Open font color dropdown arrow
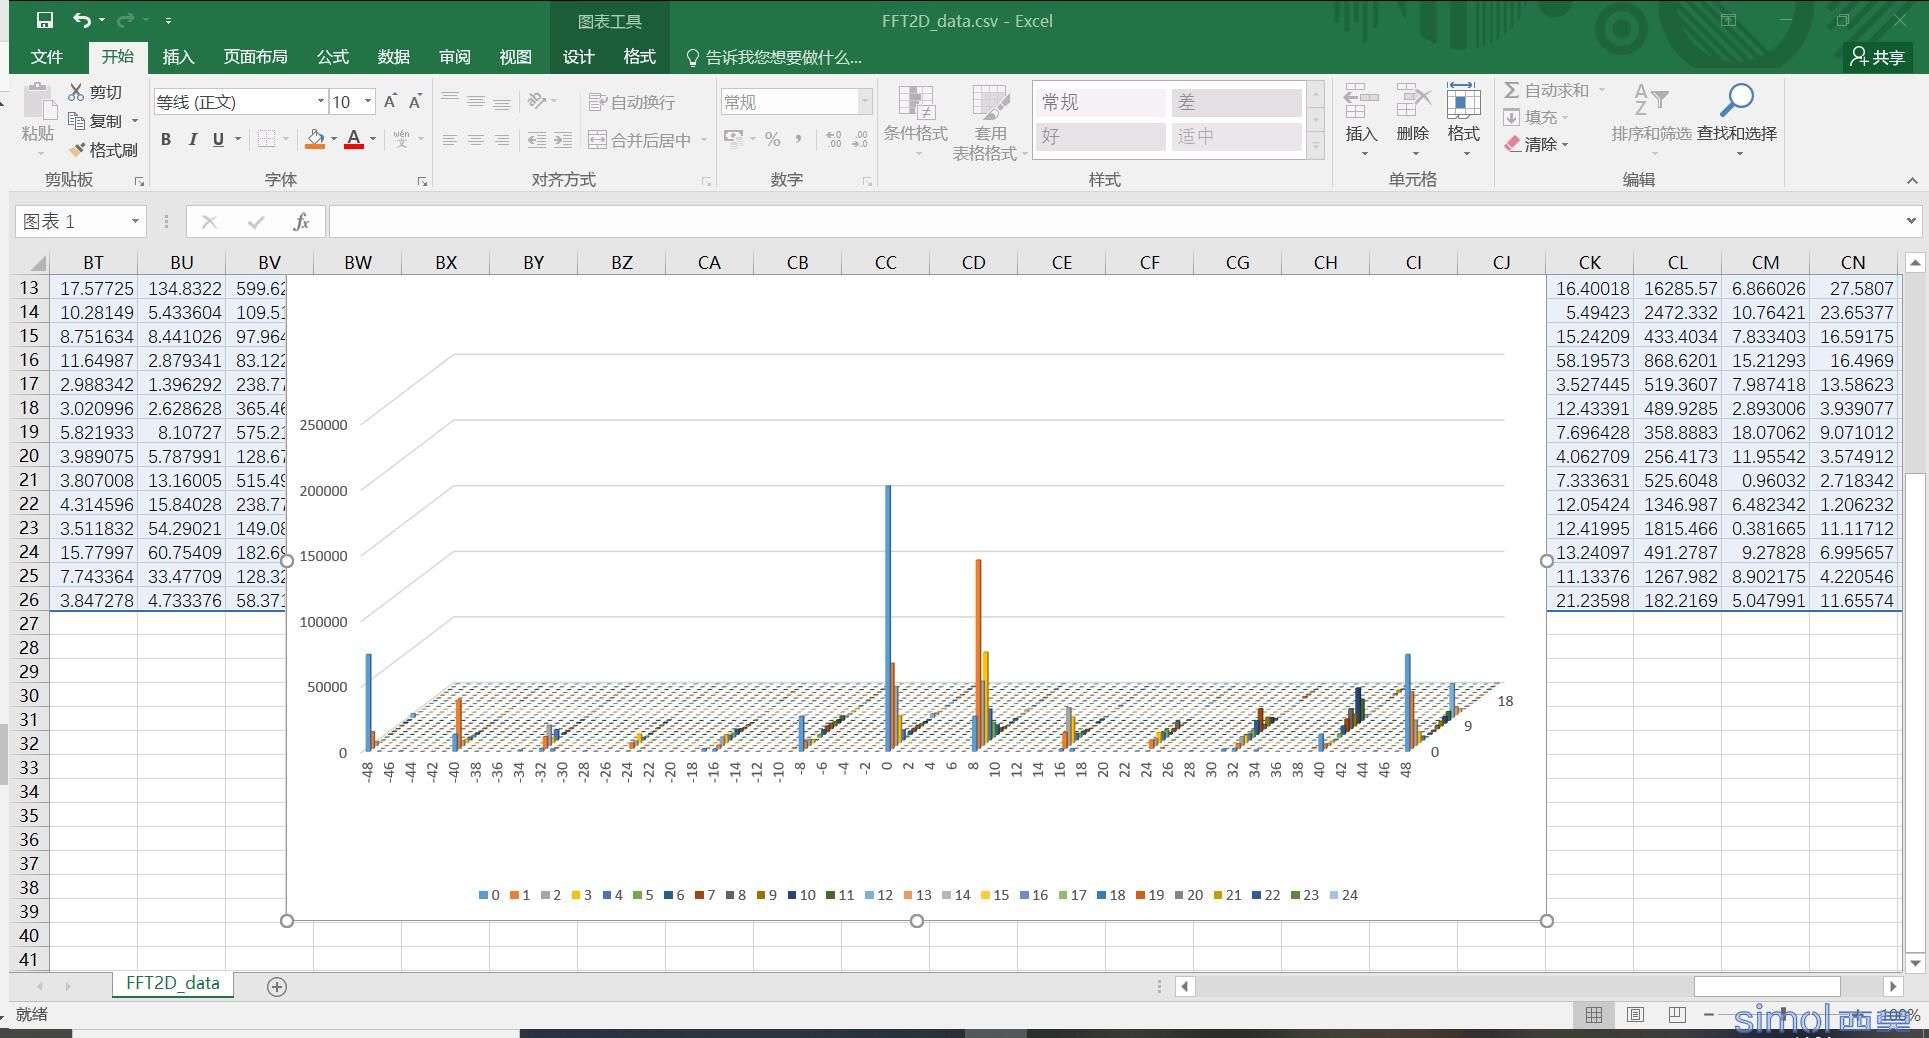 point(373,140)
